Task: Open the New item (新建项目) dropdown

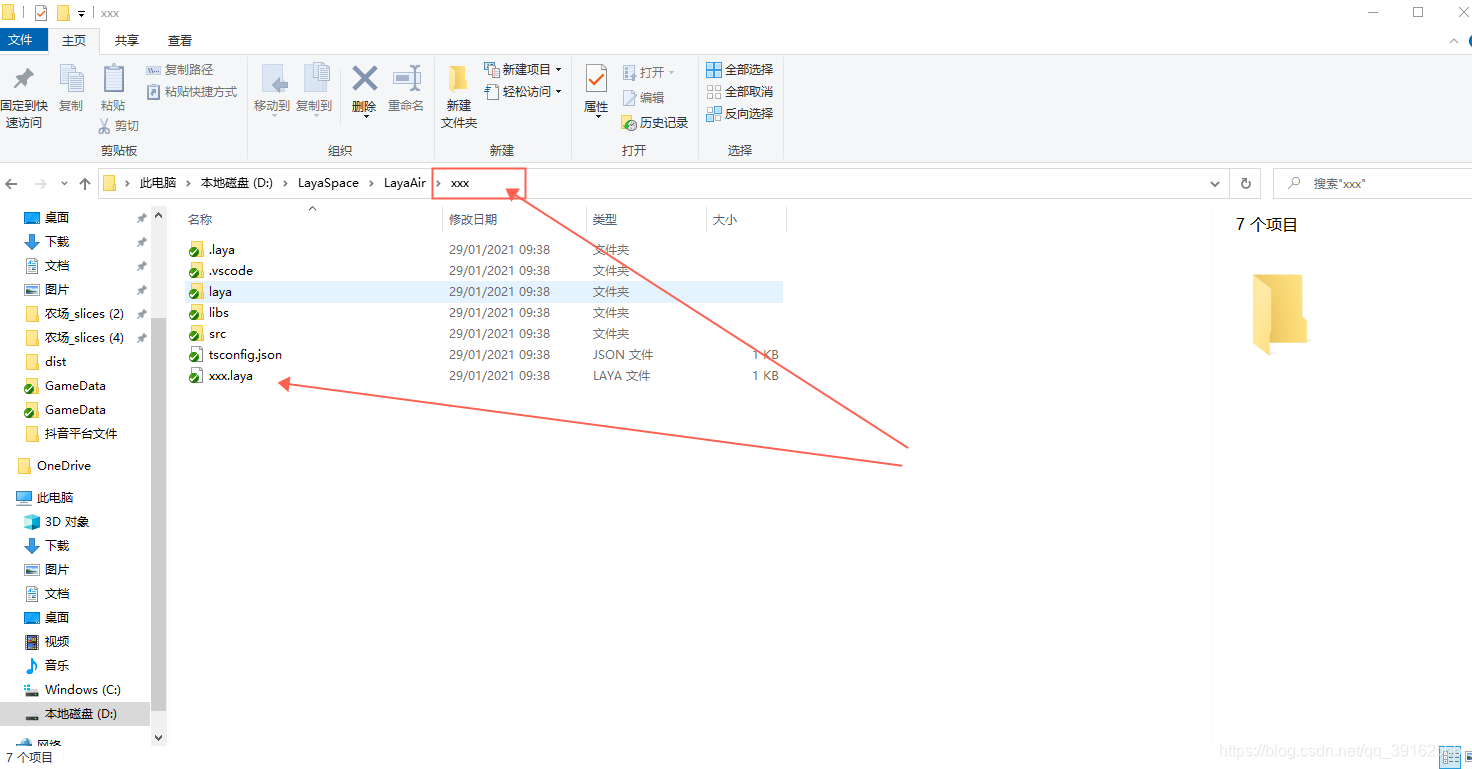Action: coord(523,70)
